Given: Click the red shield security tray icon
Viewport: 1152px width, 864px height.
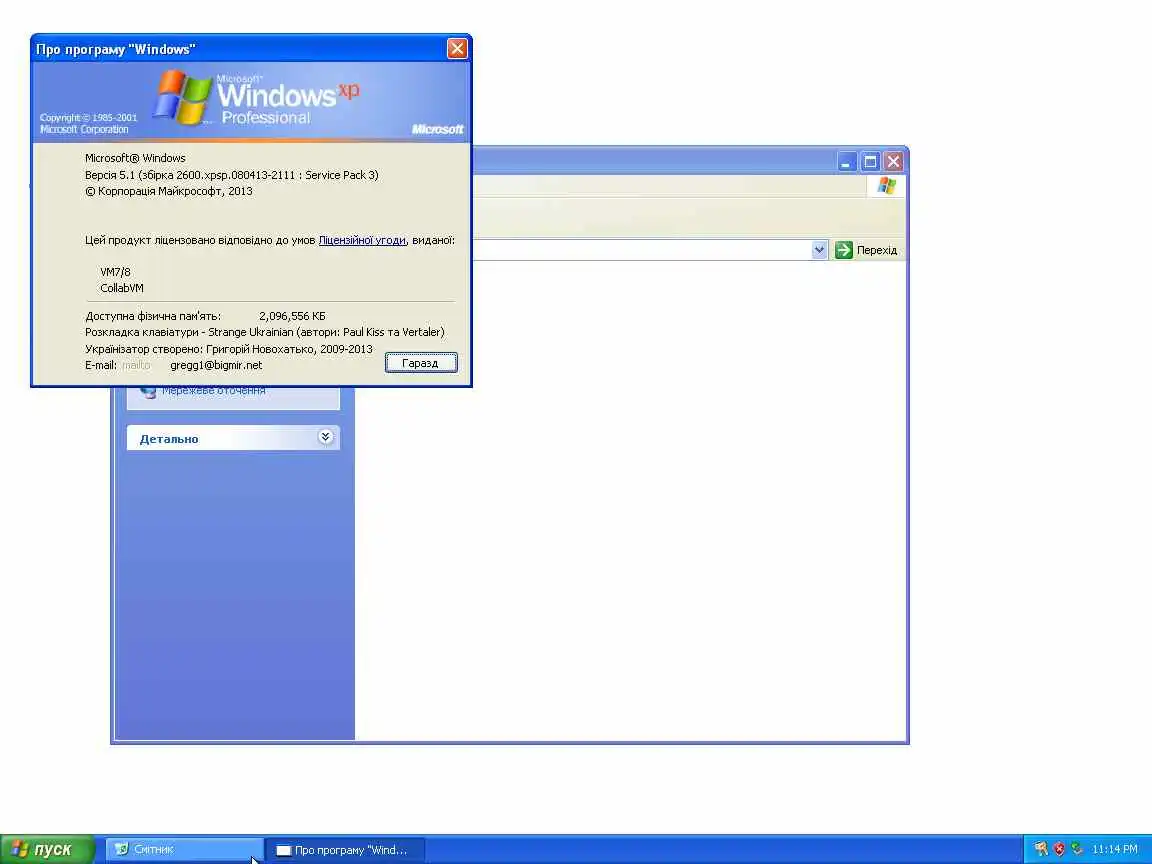Looking at the screenshot, I should pos(1059,849).
